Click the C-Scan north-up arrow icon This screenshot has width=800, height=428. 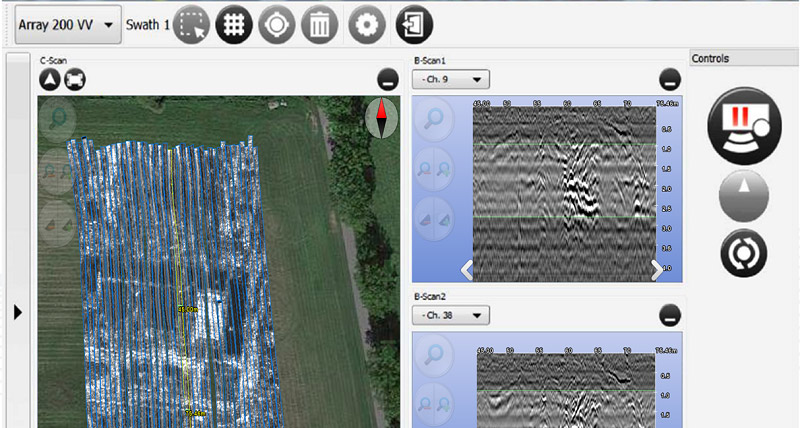pos(50,80)
